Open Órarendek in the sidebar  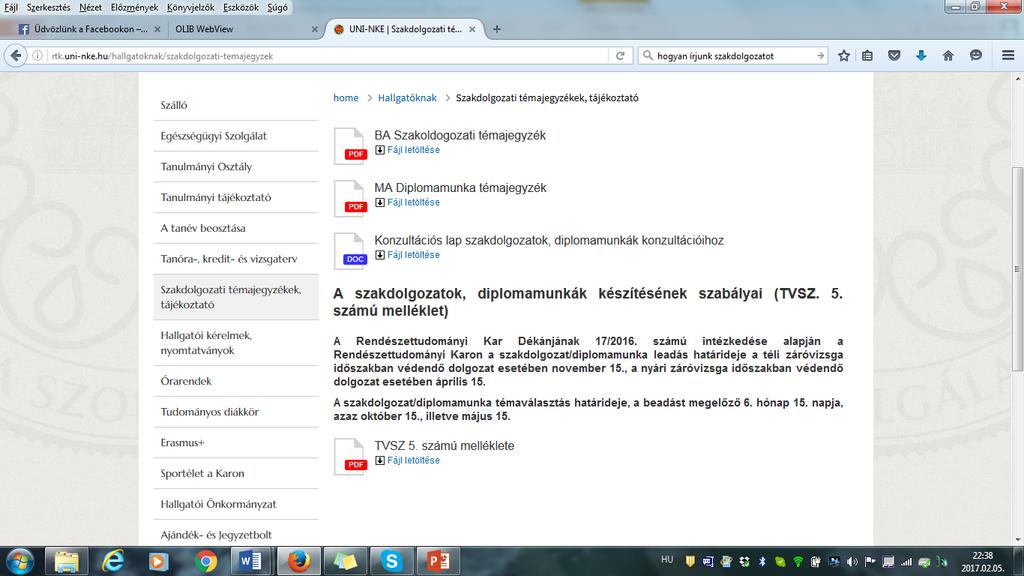coord(236,381)
